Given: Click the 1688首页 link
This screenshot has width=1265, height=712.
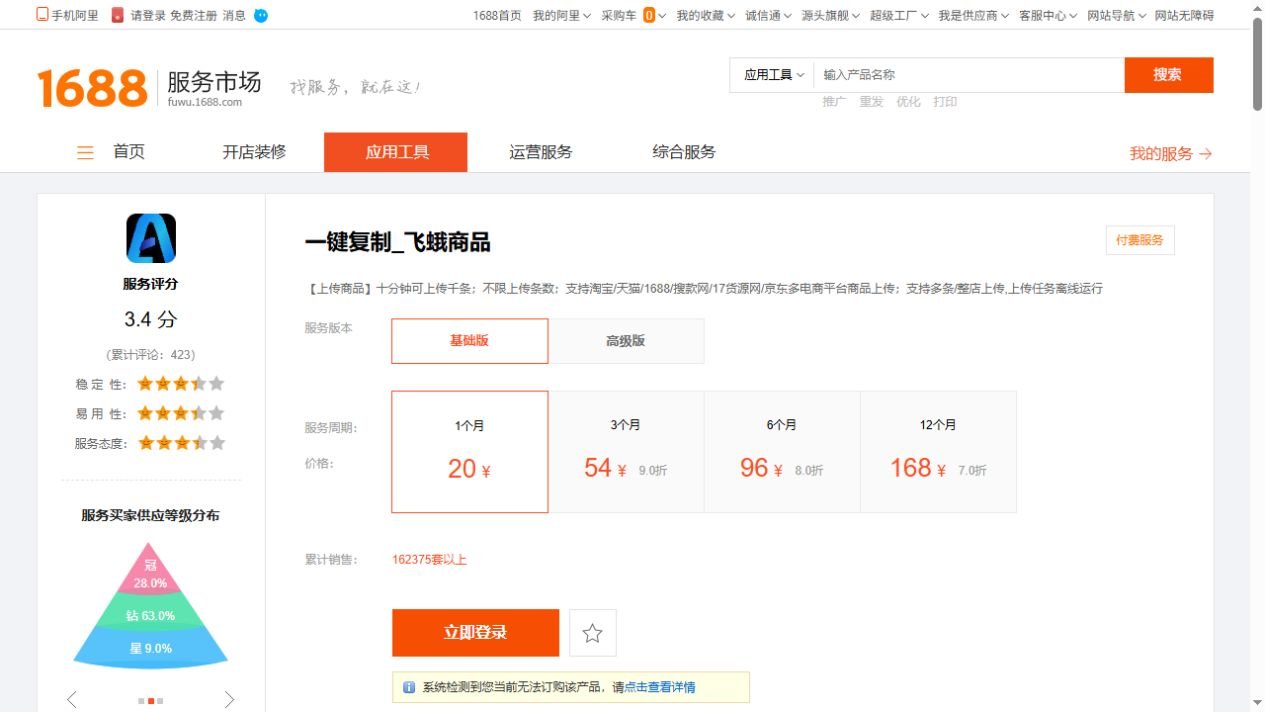Looking at the screenshot, I should [x=497, y=15].
